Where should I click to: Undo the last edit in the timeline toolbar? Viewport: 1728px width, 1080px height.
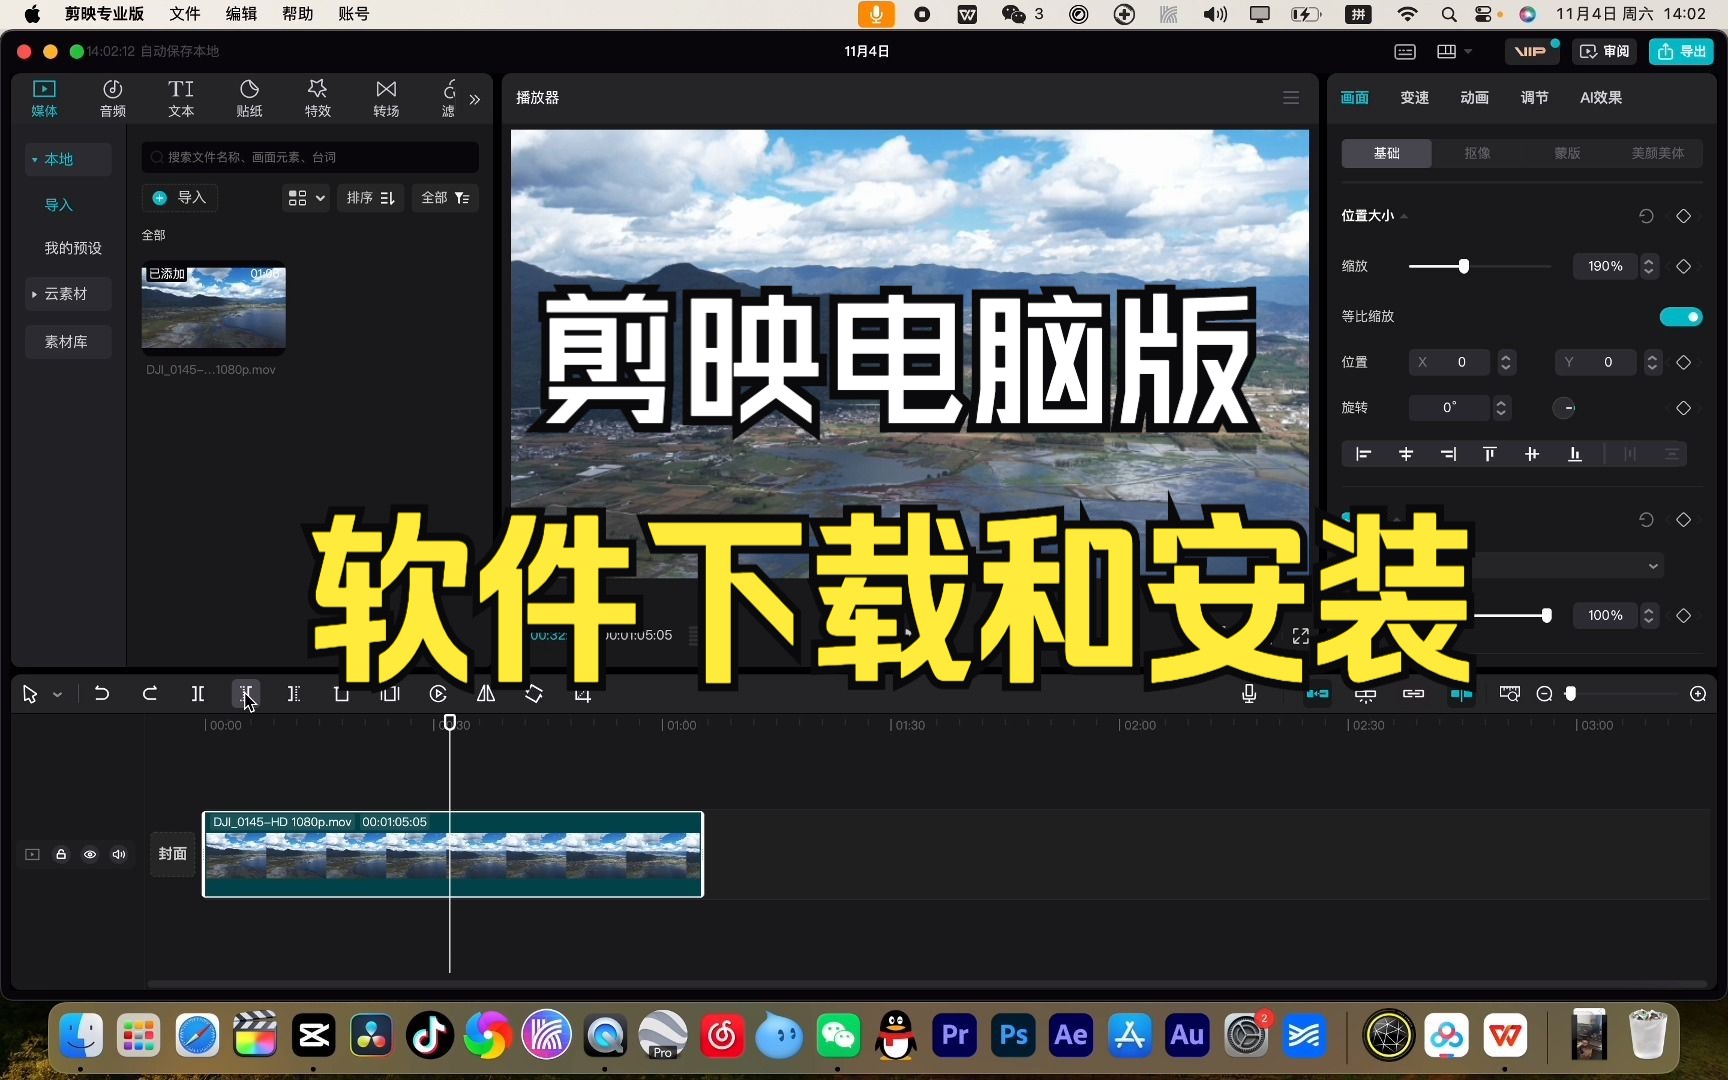click(101, 693)
